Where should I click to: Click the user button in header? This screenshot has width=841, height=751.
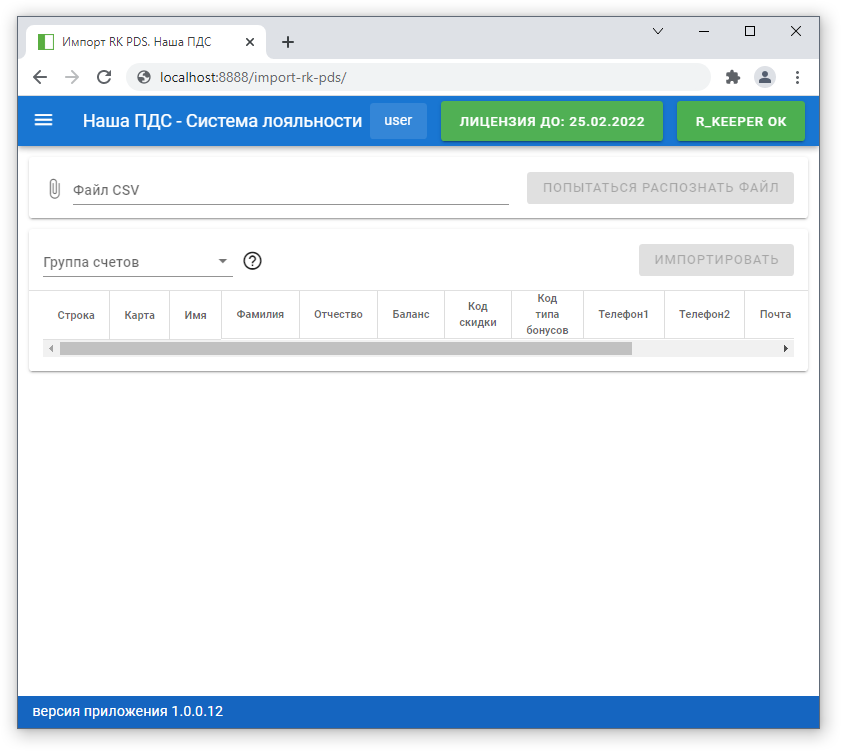tap(398, 121)
